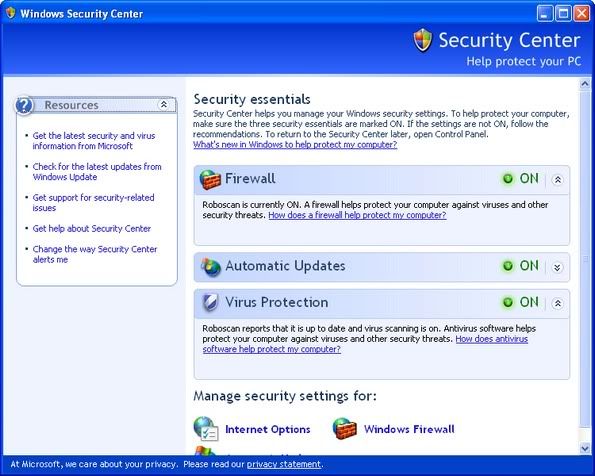Click the Virus Protection shield icon
595x476 pixels.
[210, 303]
